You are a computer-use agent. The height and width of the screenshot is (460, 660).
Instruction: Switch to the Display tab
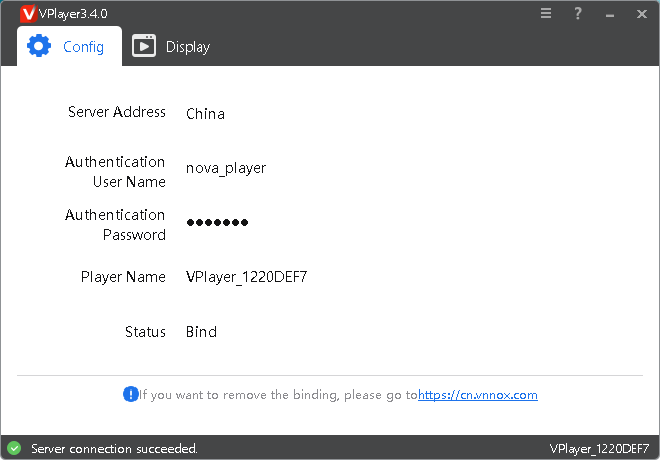[171, 46]
